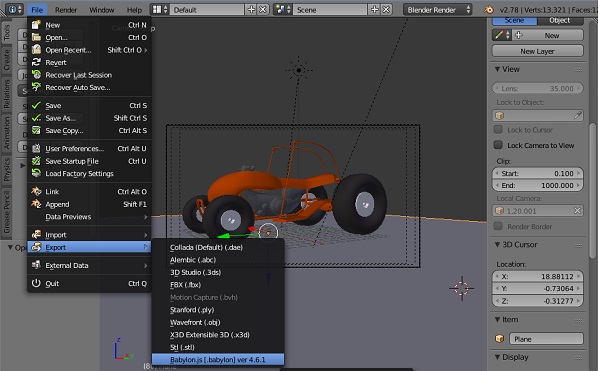598x371 pixels.
Task: Click the Link icon in File menu
Action: coord(36,191)
